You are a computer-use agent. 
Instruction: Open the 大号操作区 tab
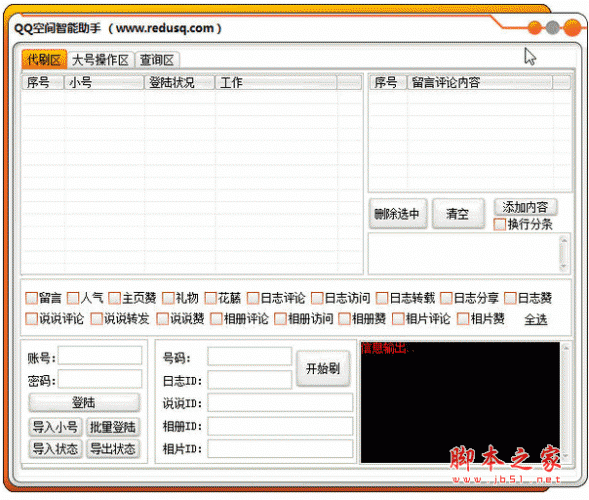coord(100,60)
